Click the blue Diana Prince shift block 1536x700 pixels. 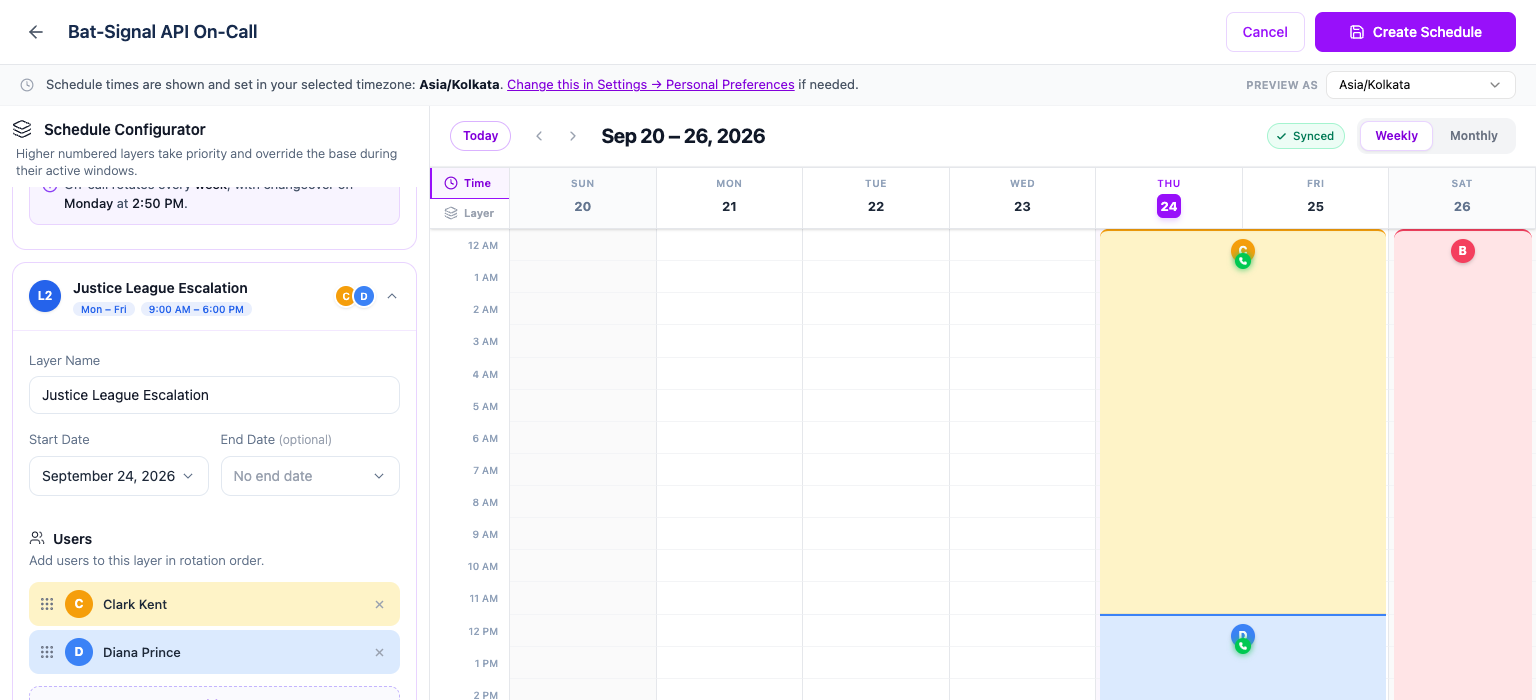point(1243,657)
